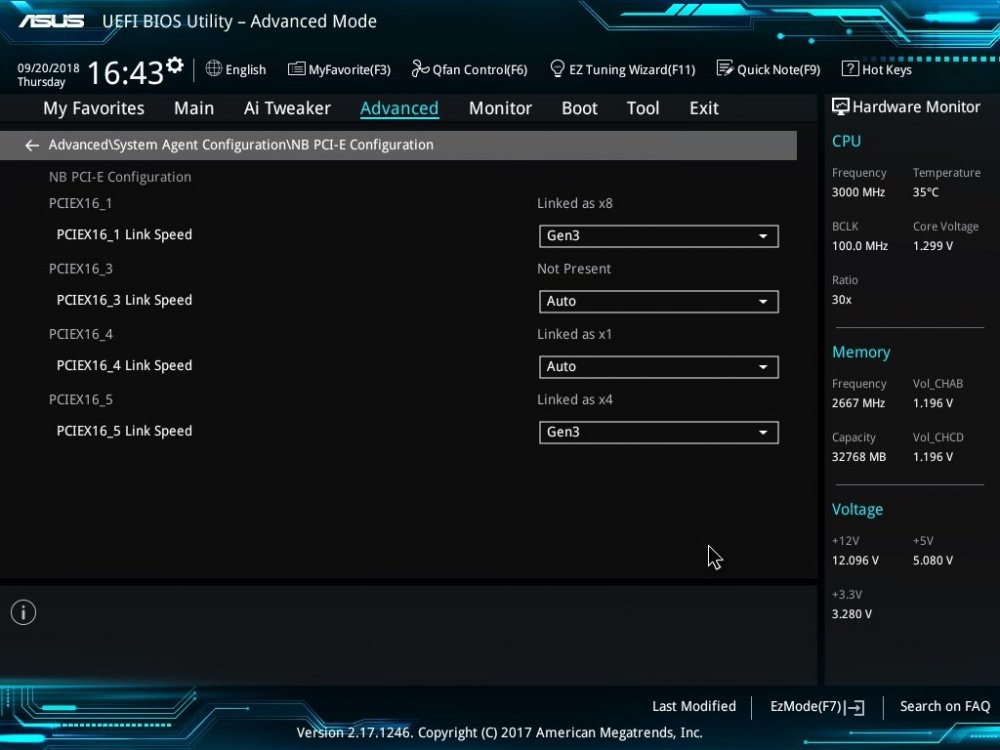Click 'Linked as x4' status text
The width and height of the screenshot is (1000, 750).
[x=575, y=400]
